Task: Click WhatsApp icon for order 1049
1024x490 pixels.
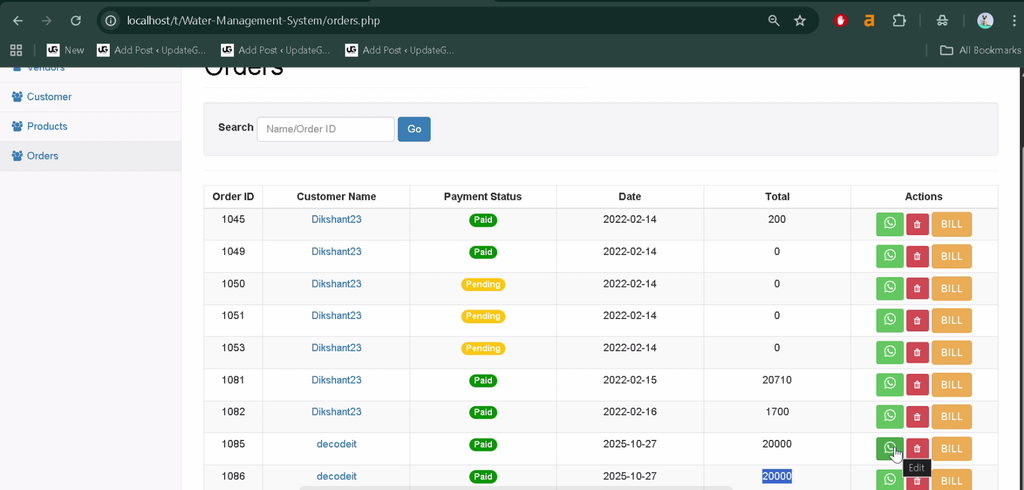Action: pyautogui.click(x=889, y=256)
